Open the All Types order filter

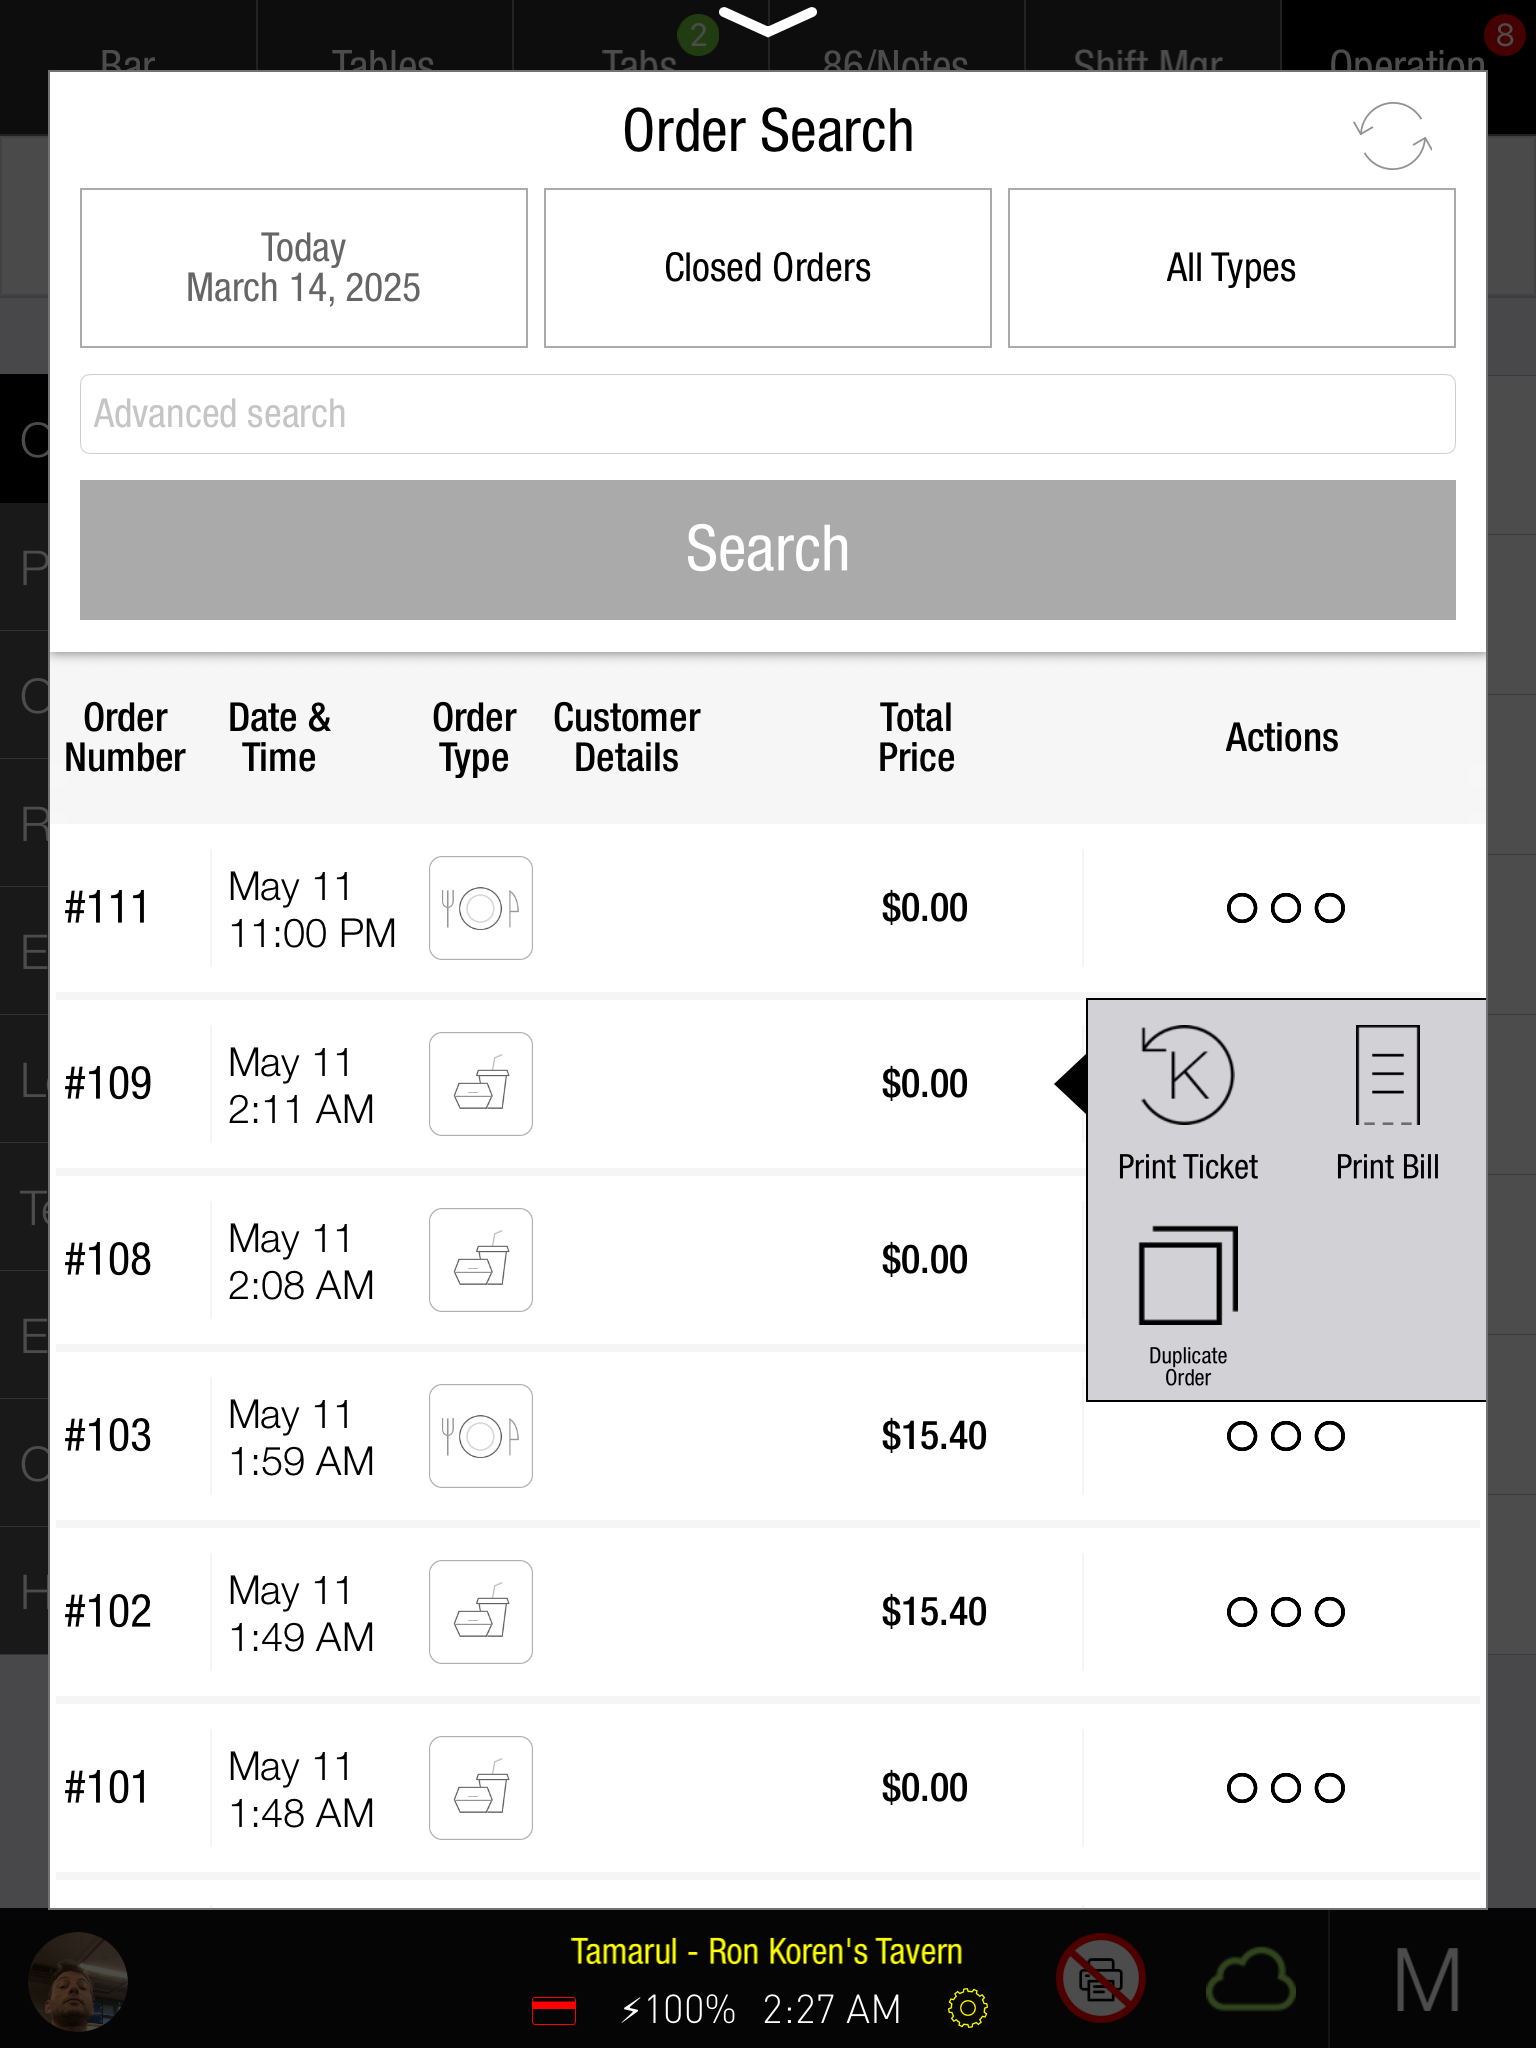[x=1231, y=268]
